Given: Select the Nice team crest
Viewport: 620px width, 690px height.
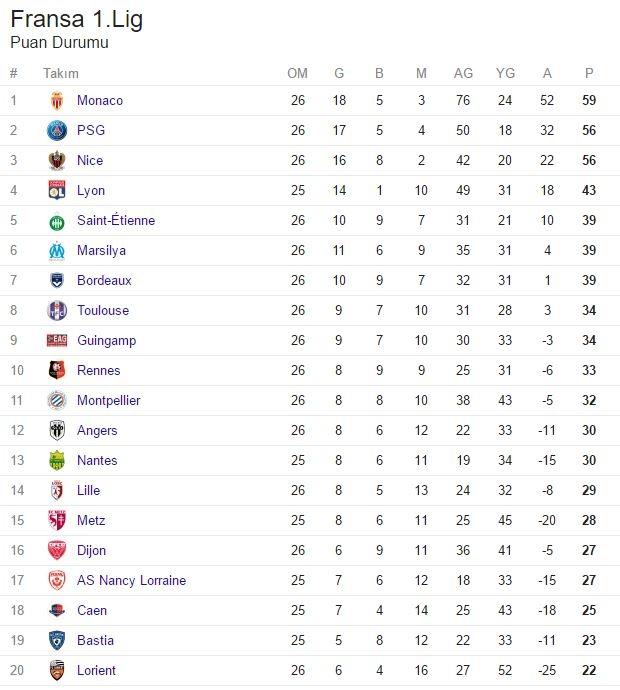Looking at the screenshot, I should pos(57,161).
